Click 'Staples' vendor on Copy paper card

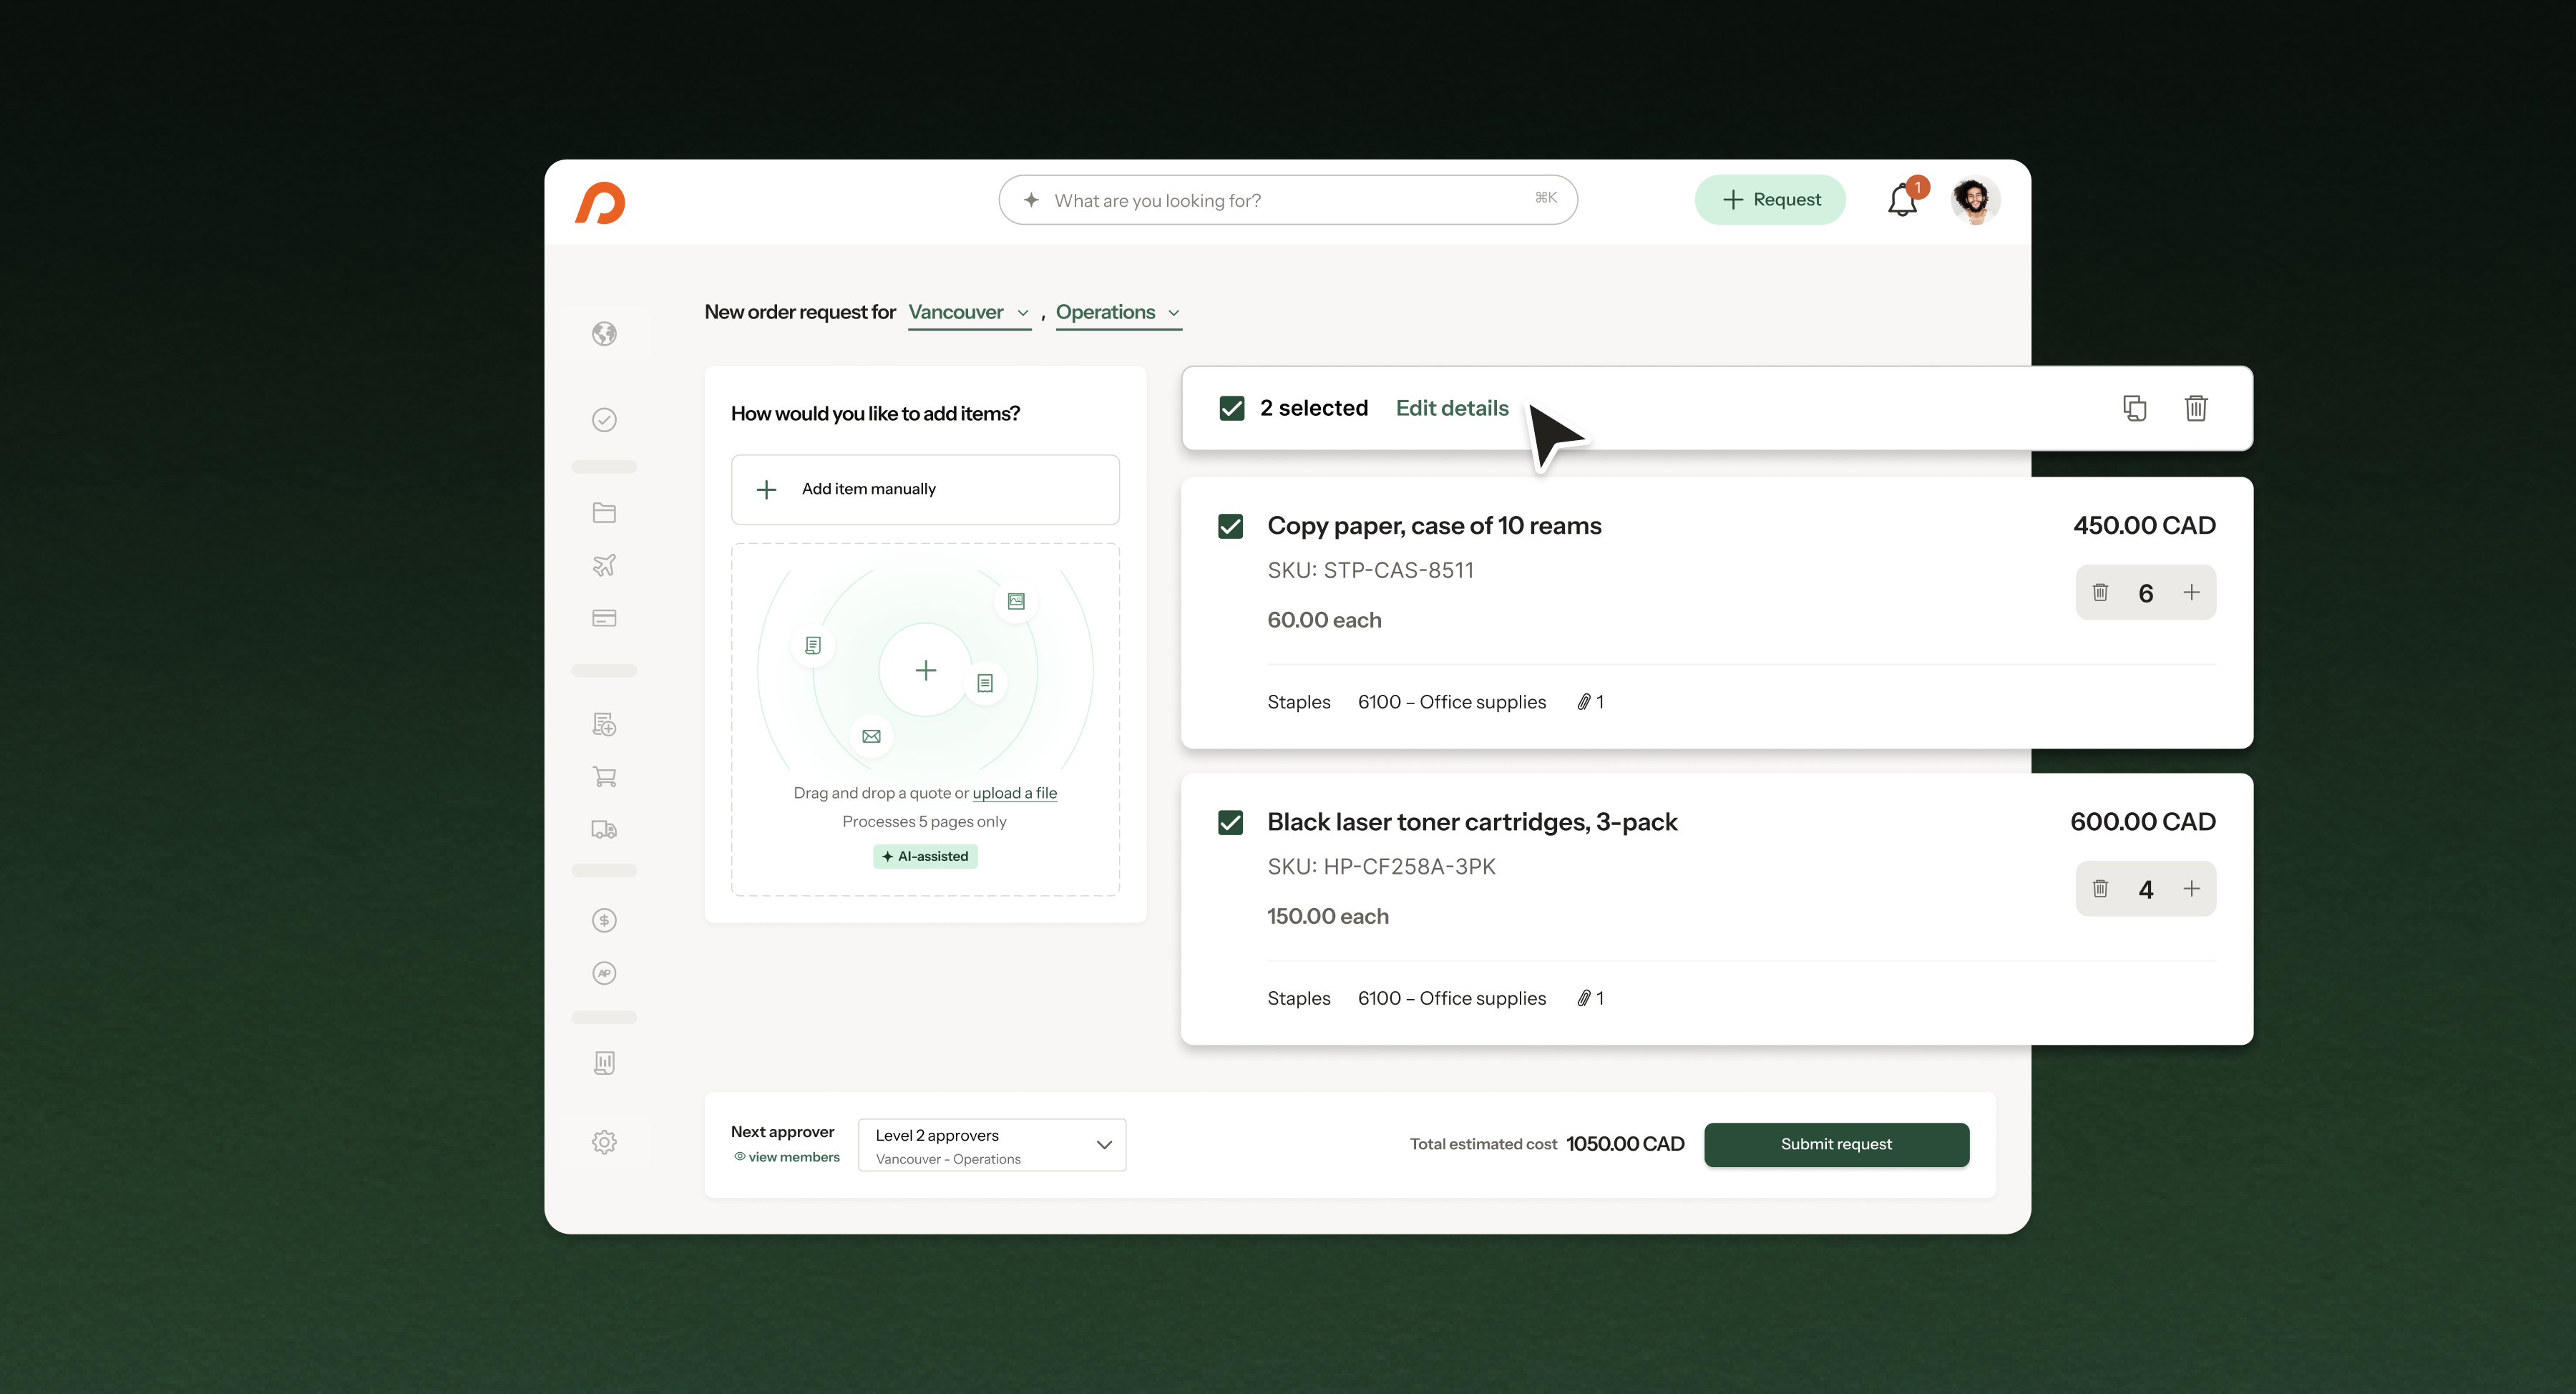coord(1299,702)
